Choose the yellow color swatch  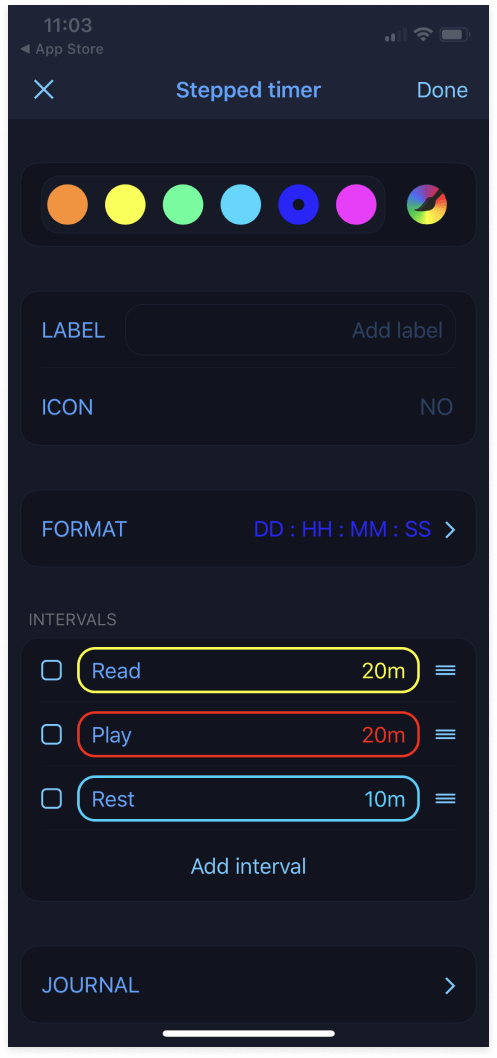point(125,204)
